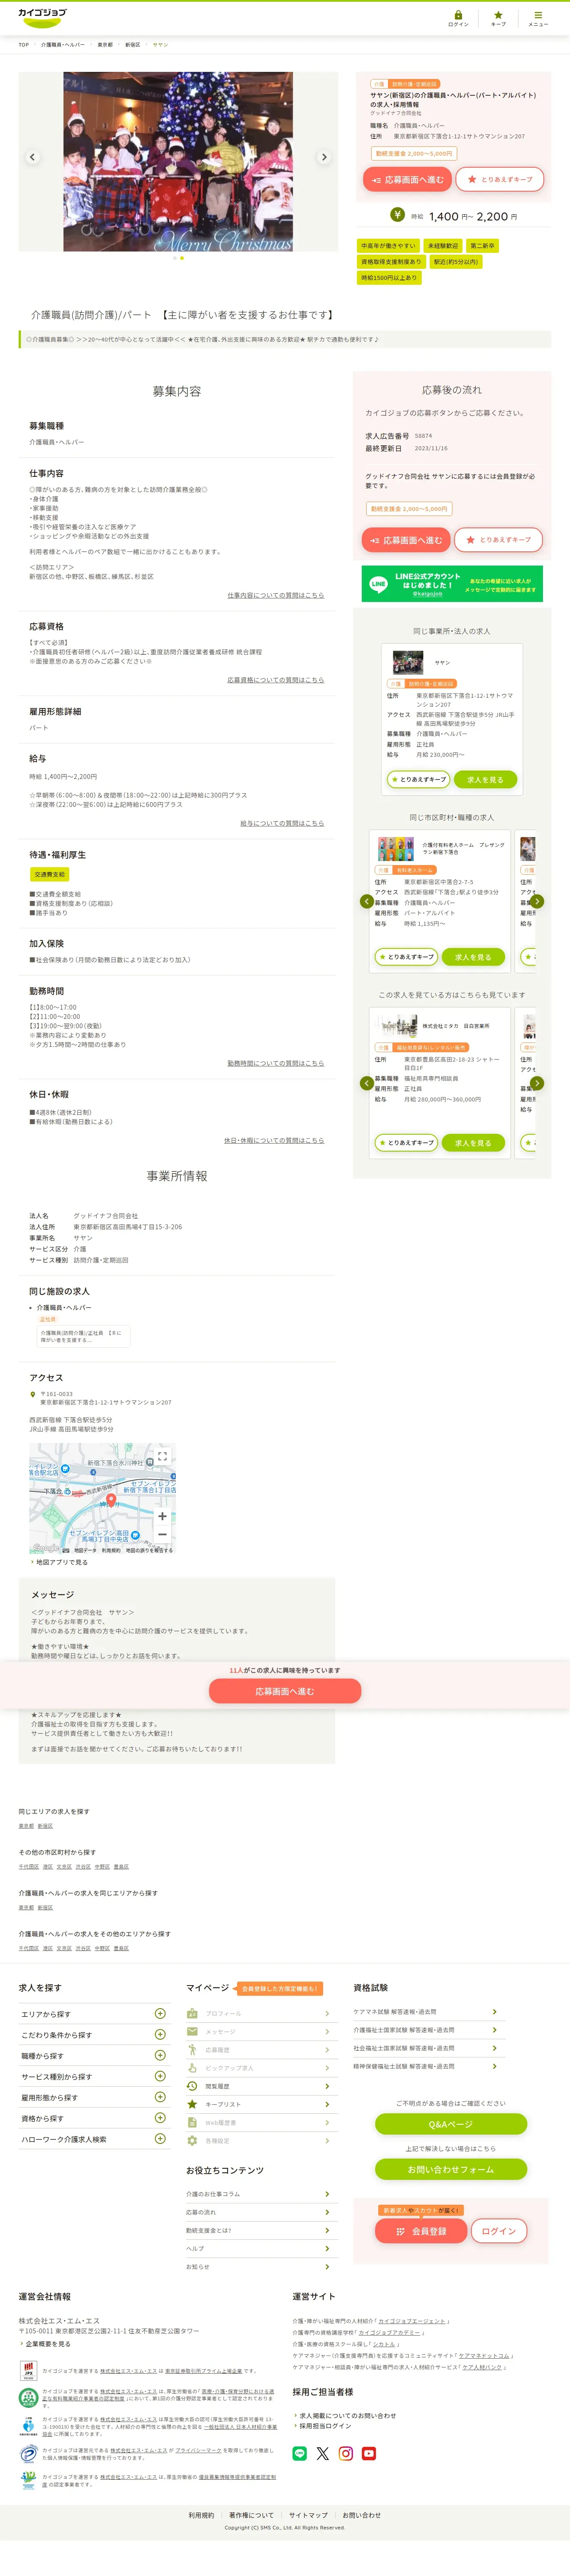Zoom out on the map

pyautogui.click(x=162, y=1533)
